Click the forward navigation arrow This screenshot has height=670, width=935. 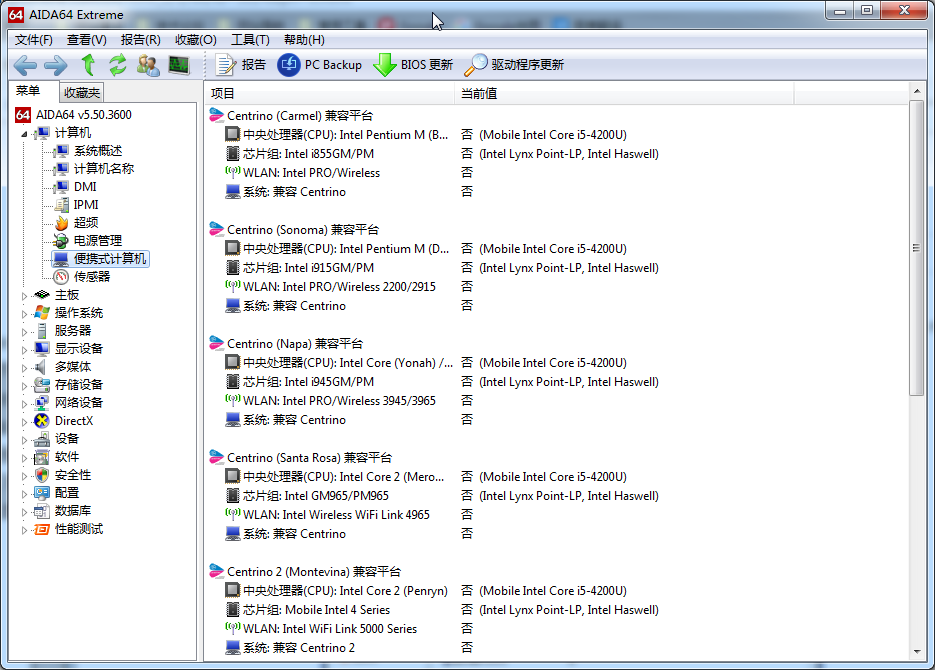(56, 65)
